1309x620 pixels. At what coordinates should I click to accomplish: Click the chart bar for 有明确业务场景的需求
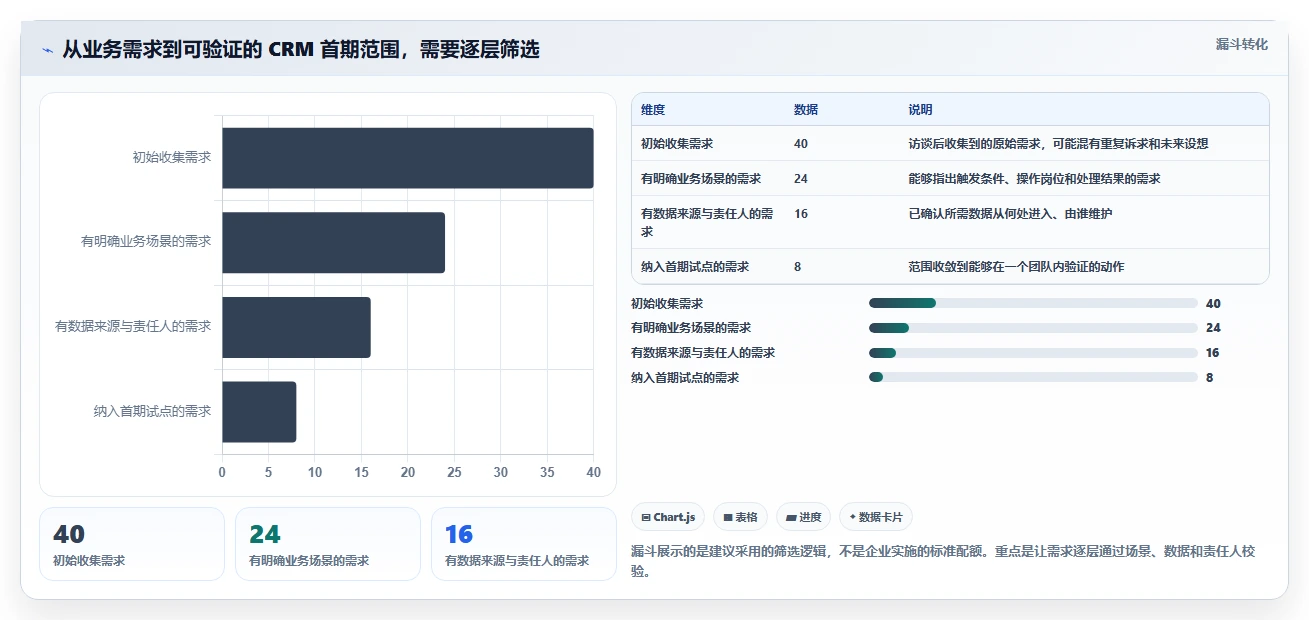[333, 242]
